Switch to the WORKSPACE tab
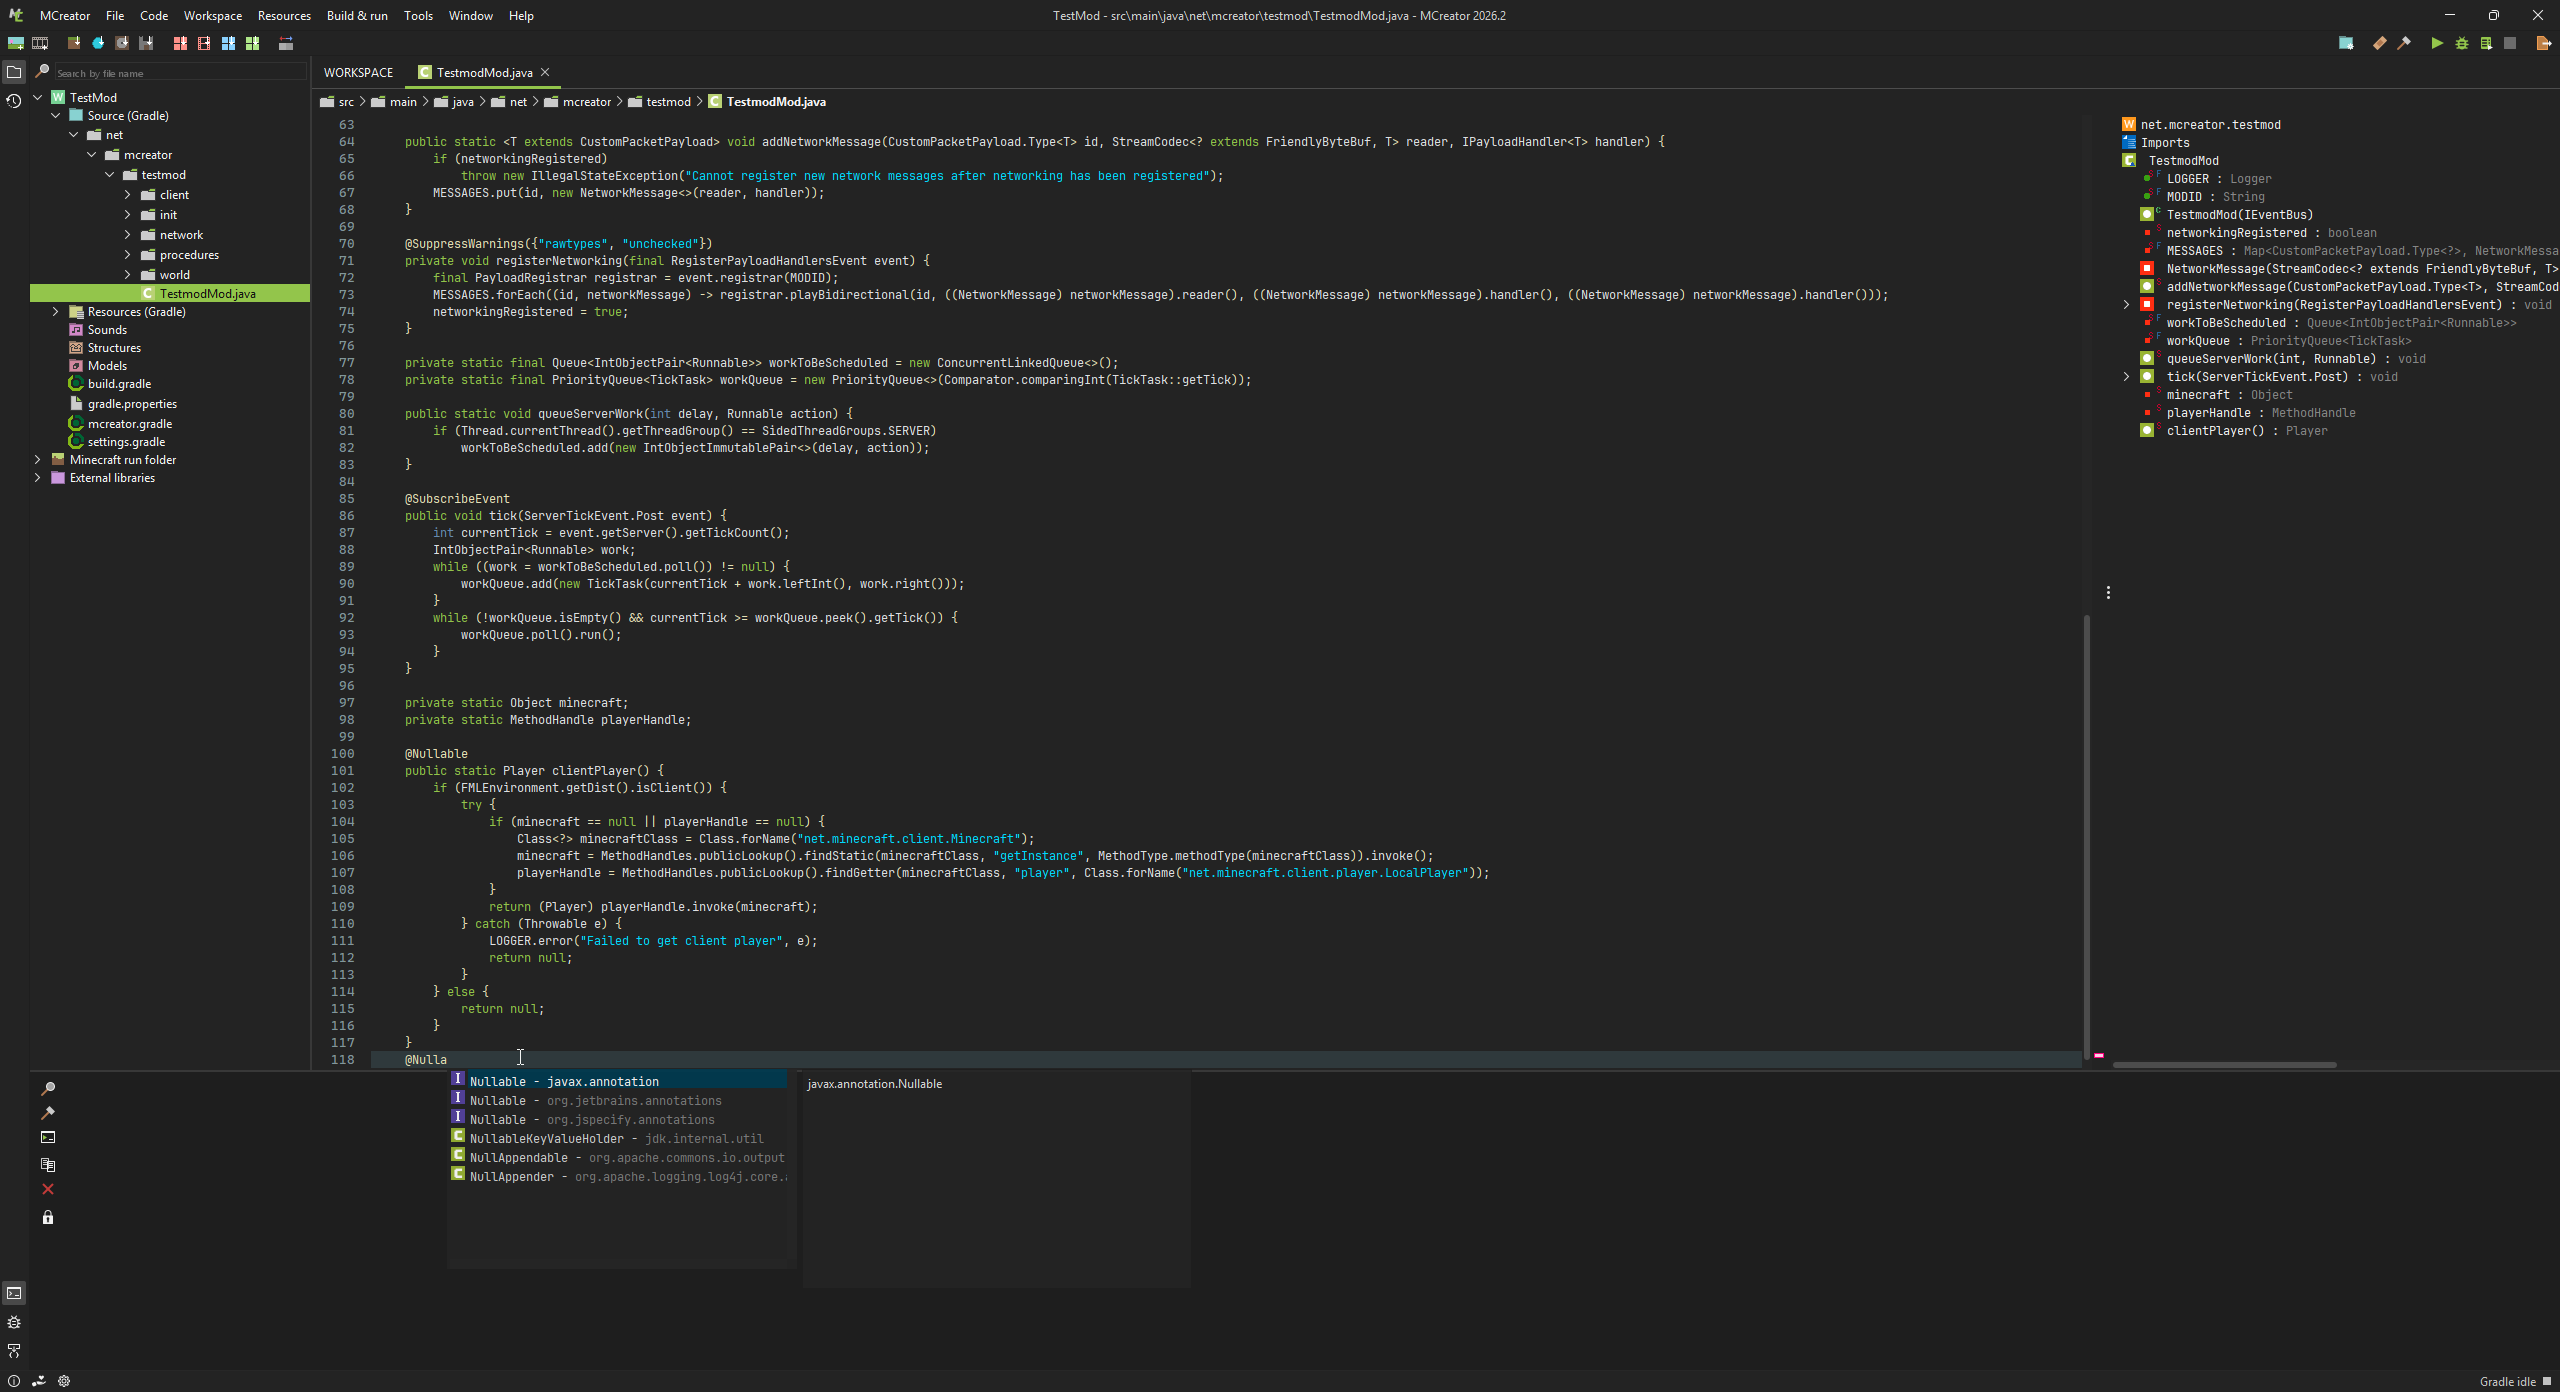The image size is (2560, 1392). pyautogui.click(x=358, y=72)
